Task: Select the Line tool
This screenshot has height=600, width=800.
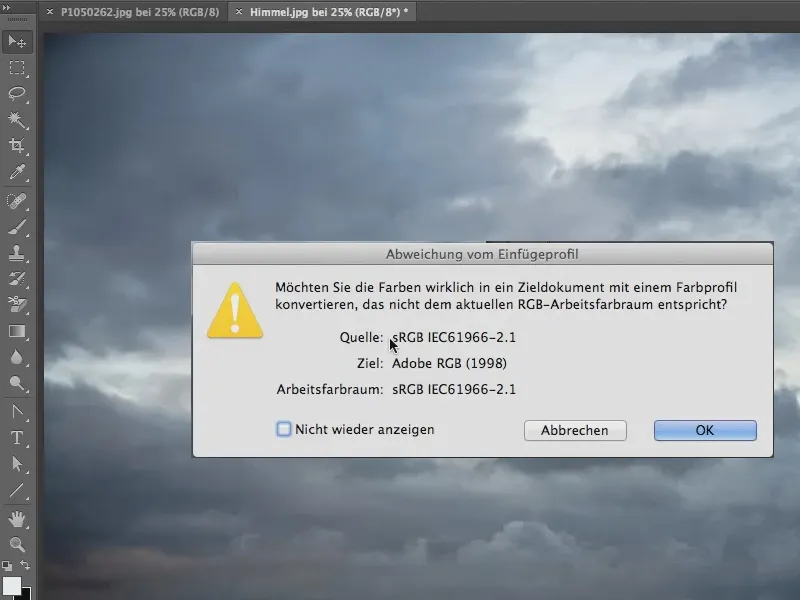Action: [17, 490]
